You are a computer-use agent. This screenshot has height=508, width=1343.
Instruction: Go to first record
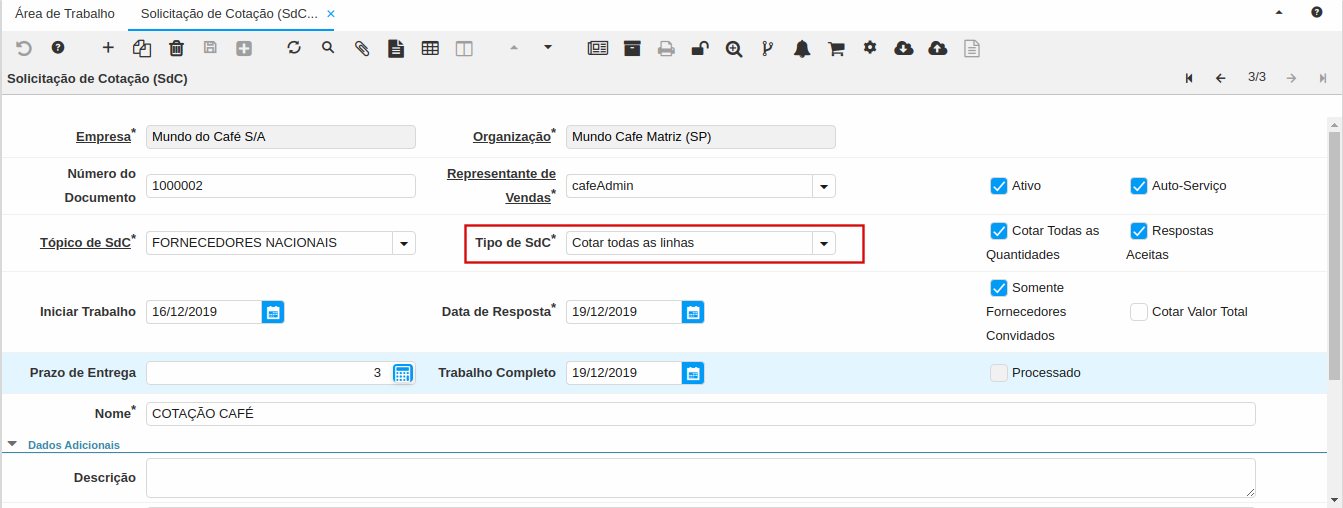point(1189,78)
